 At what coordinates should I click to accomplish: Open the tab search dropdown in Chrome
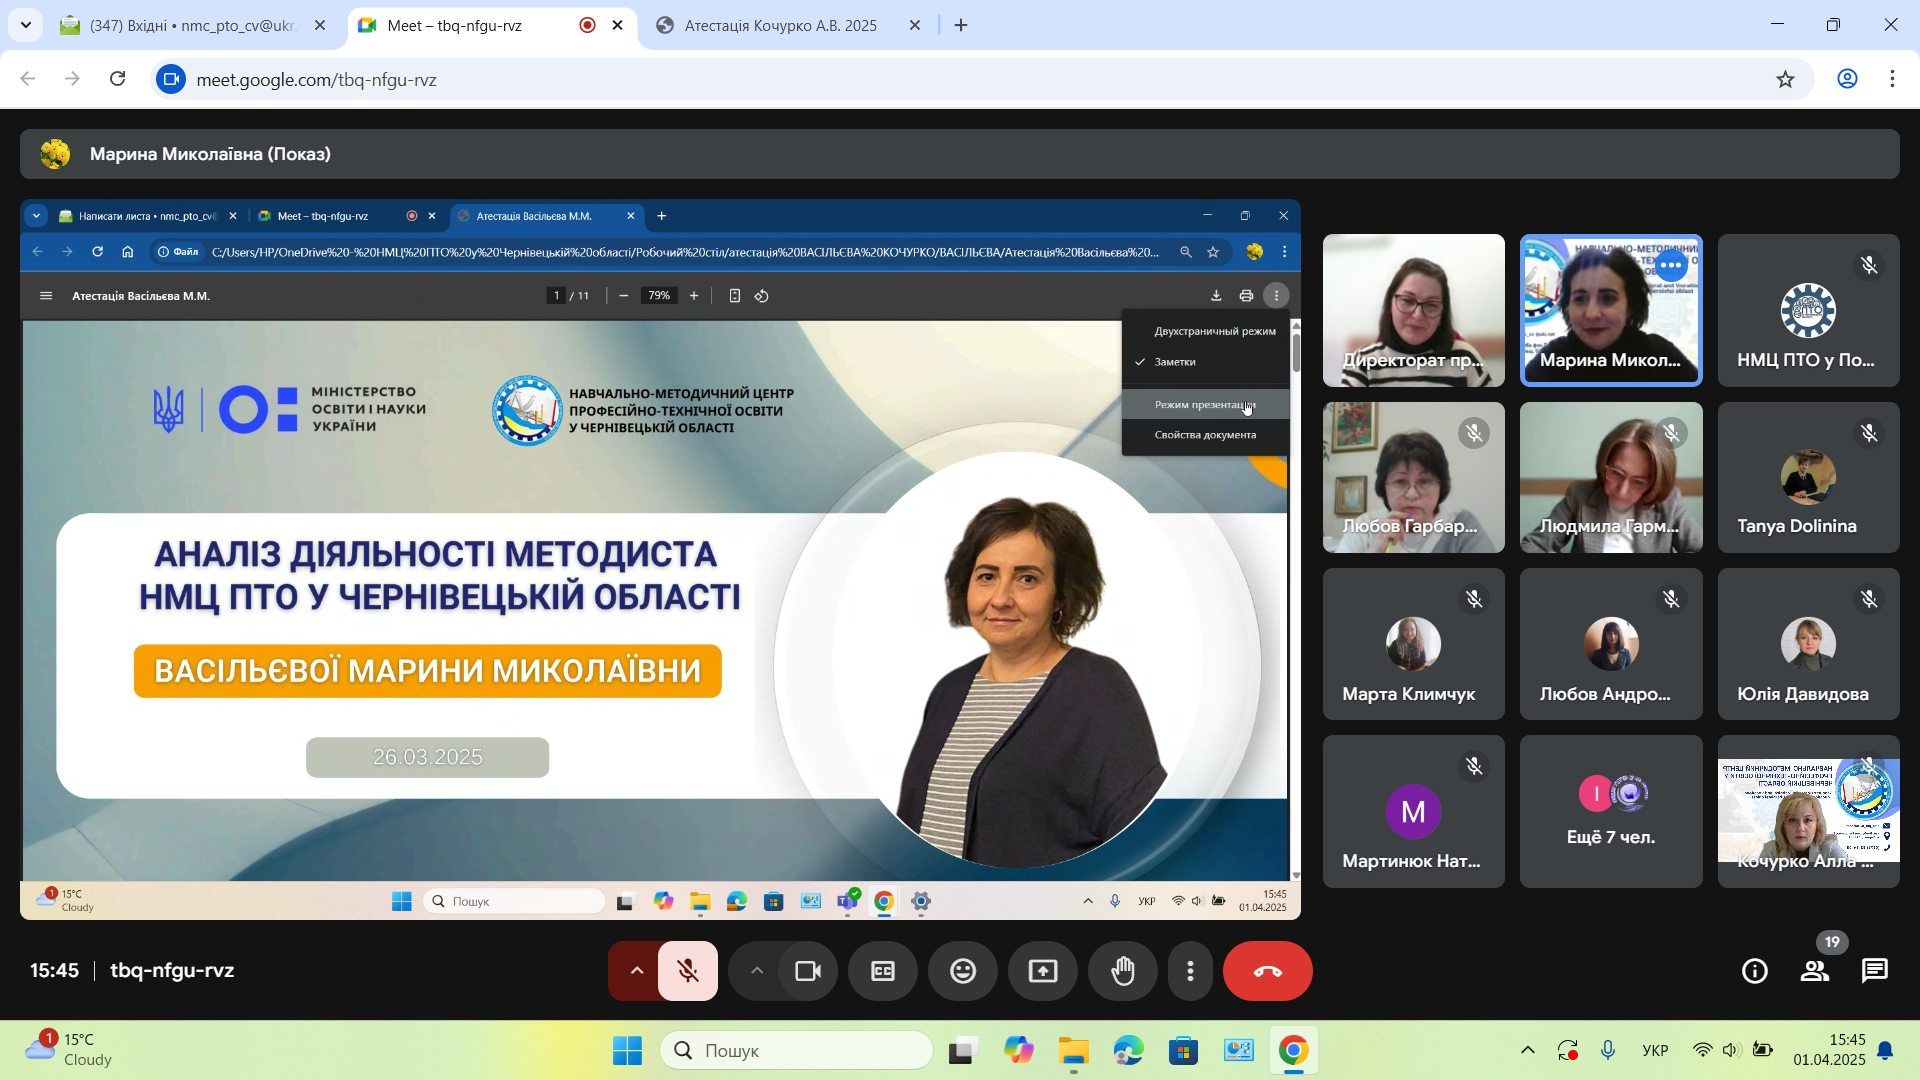(x=25, y=25)
